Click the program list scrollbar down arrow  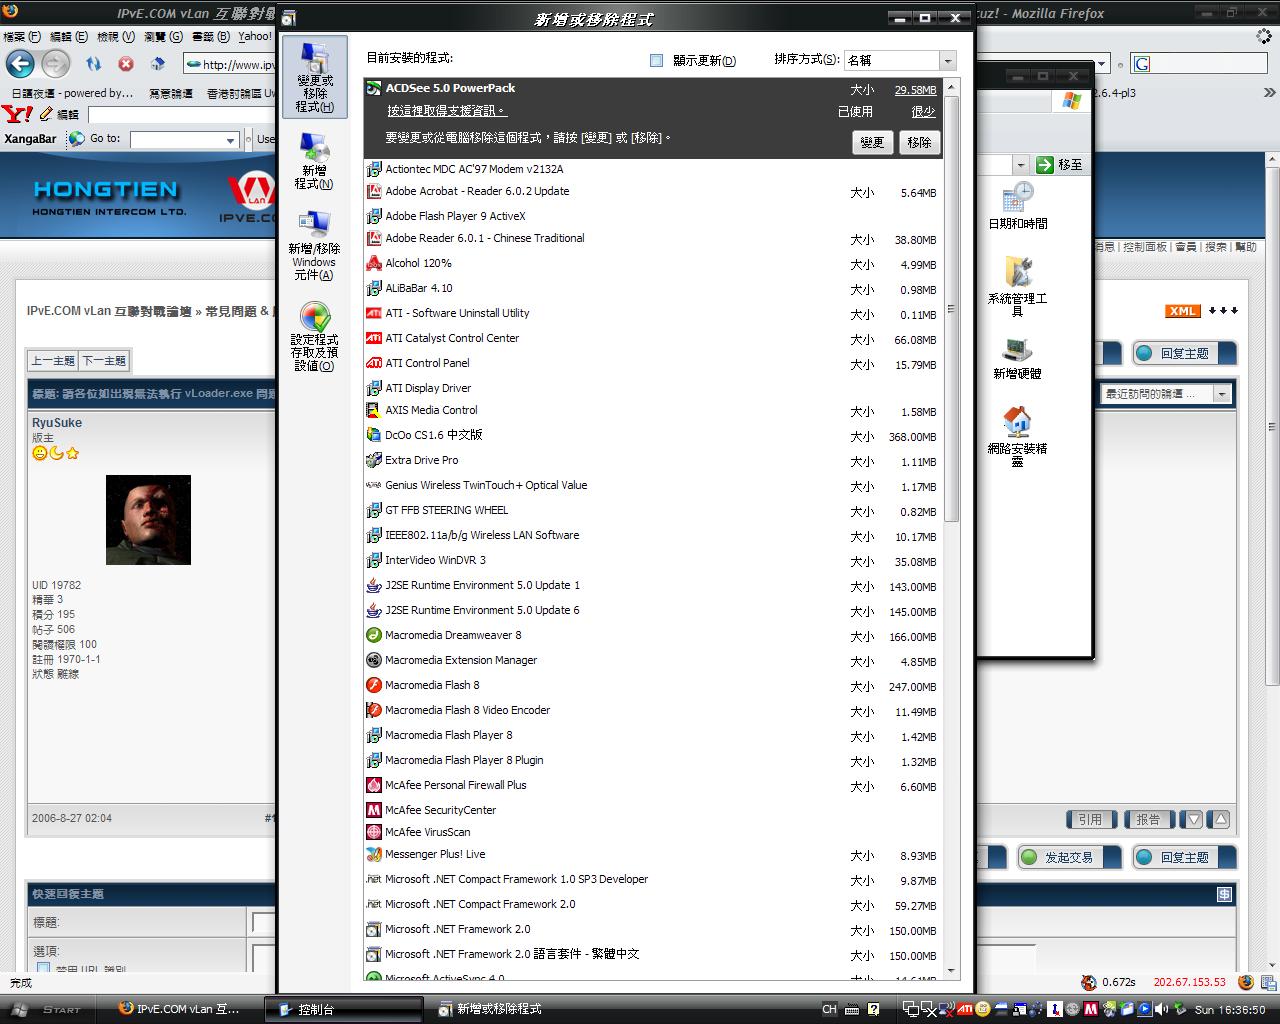coord(951,970)
